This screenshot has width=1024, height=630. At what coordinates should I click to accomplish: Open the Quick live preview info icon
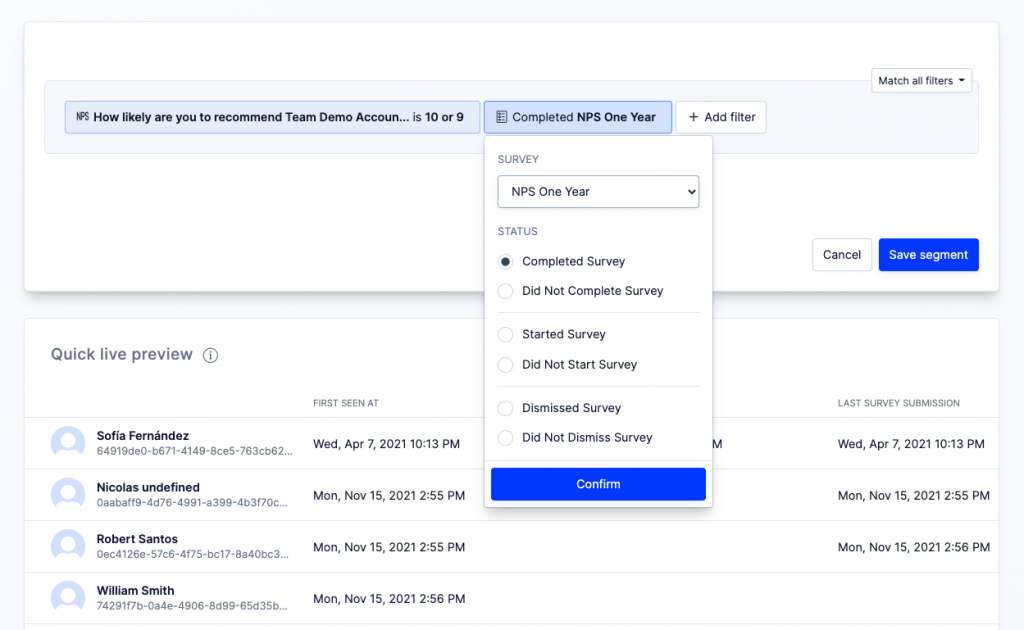(210, 355)
